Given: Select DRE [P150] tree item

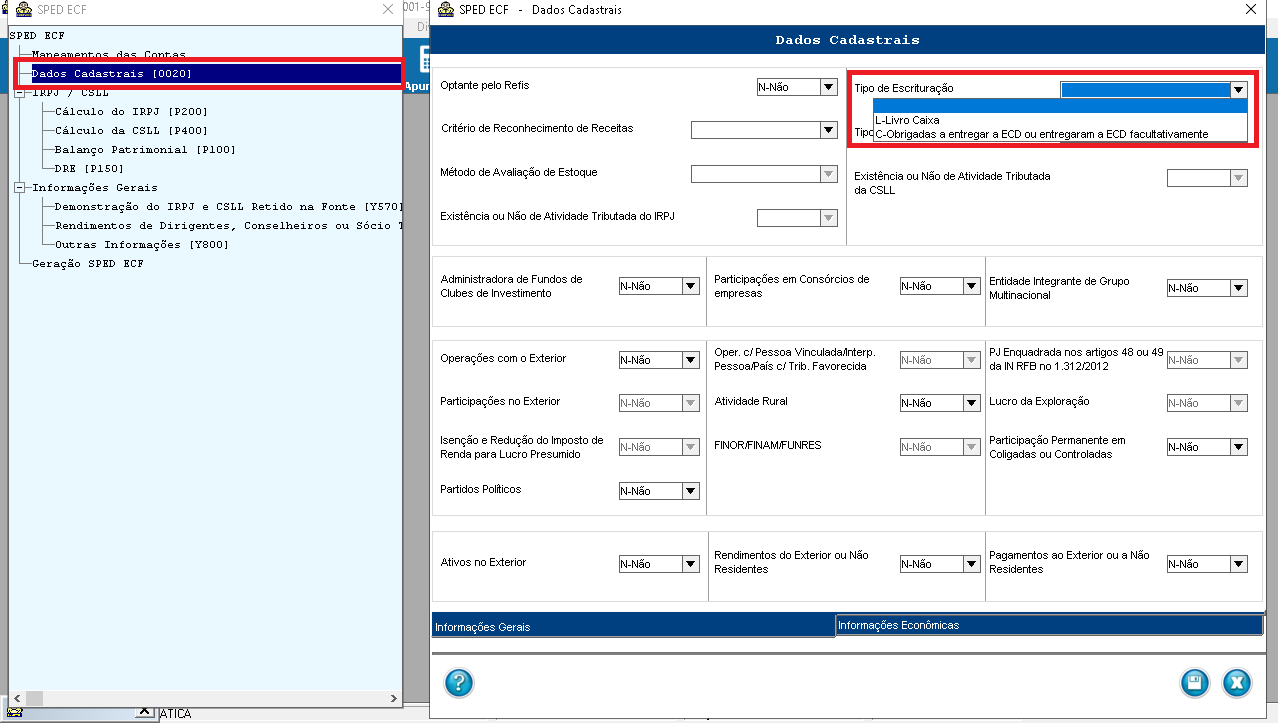Looking at the screenshot, I should 90,169.
